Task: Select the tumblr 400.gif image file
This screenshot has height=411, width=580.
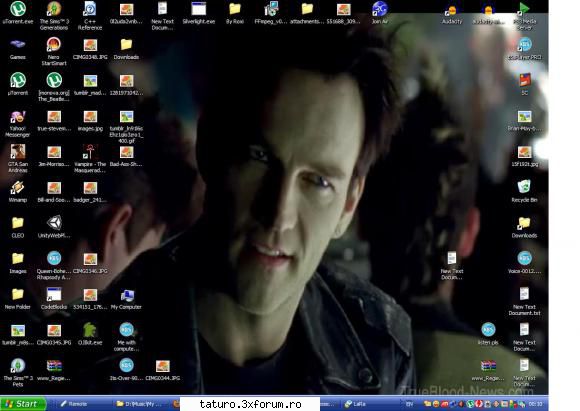Action: (126, 127)
